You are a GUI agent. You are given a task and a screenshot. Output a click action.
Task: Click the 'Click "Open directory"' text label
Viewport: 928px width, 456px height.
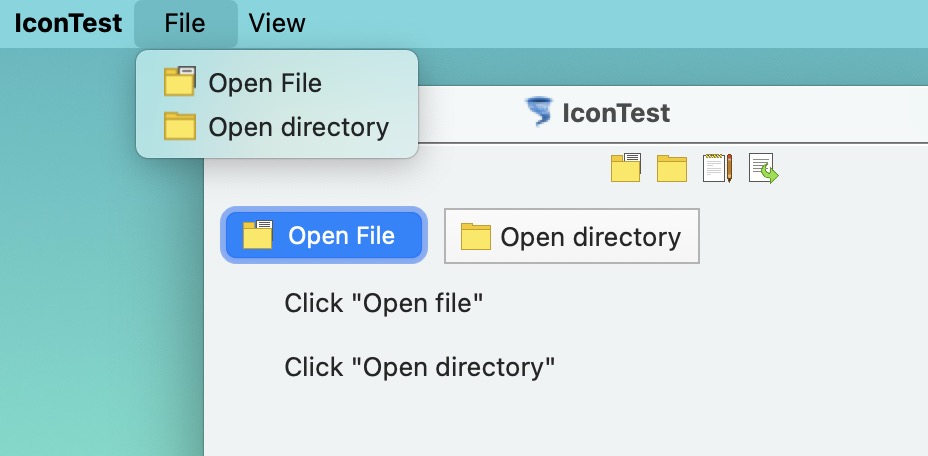(420, 367)
